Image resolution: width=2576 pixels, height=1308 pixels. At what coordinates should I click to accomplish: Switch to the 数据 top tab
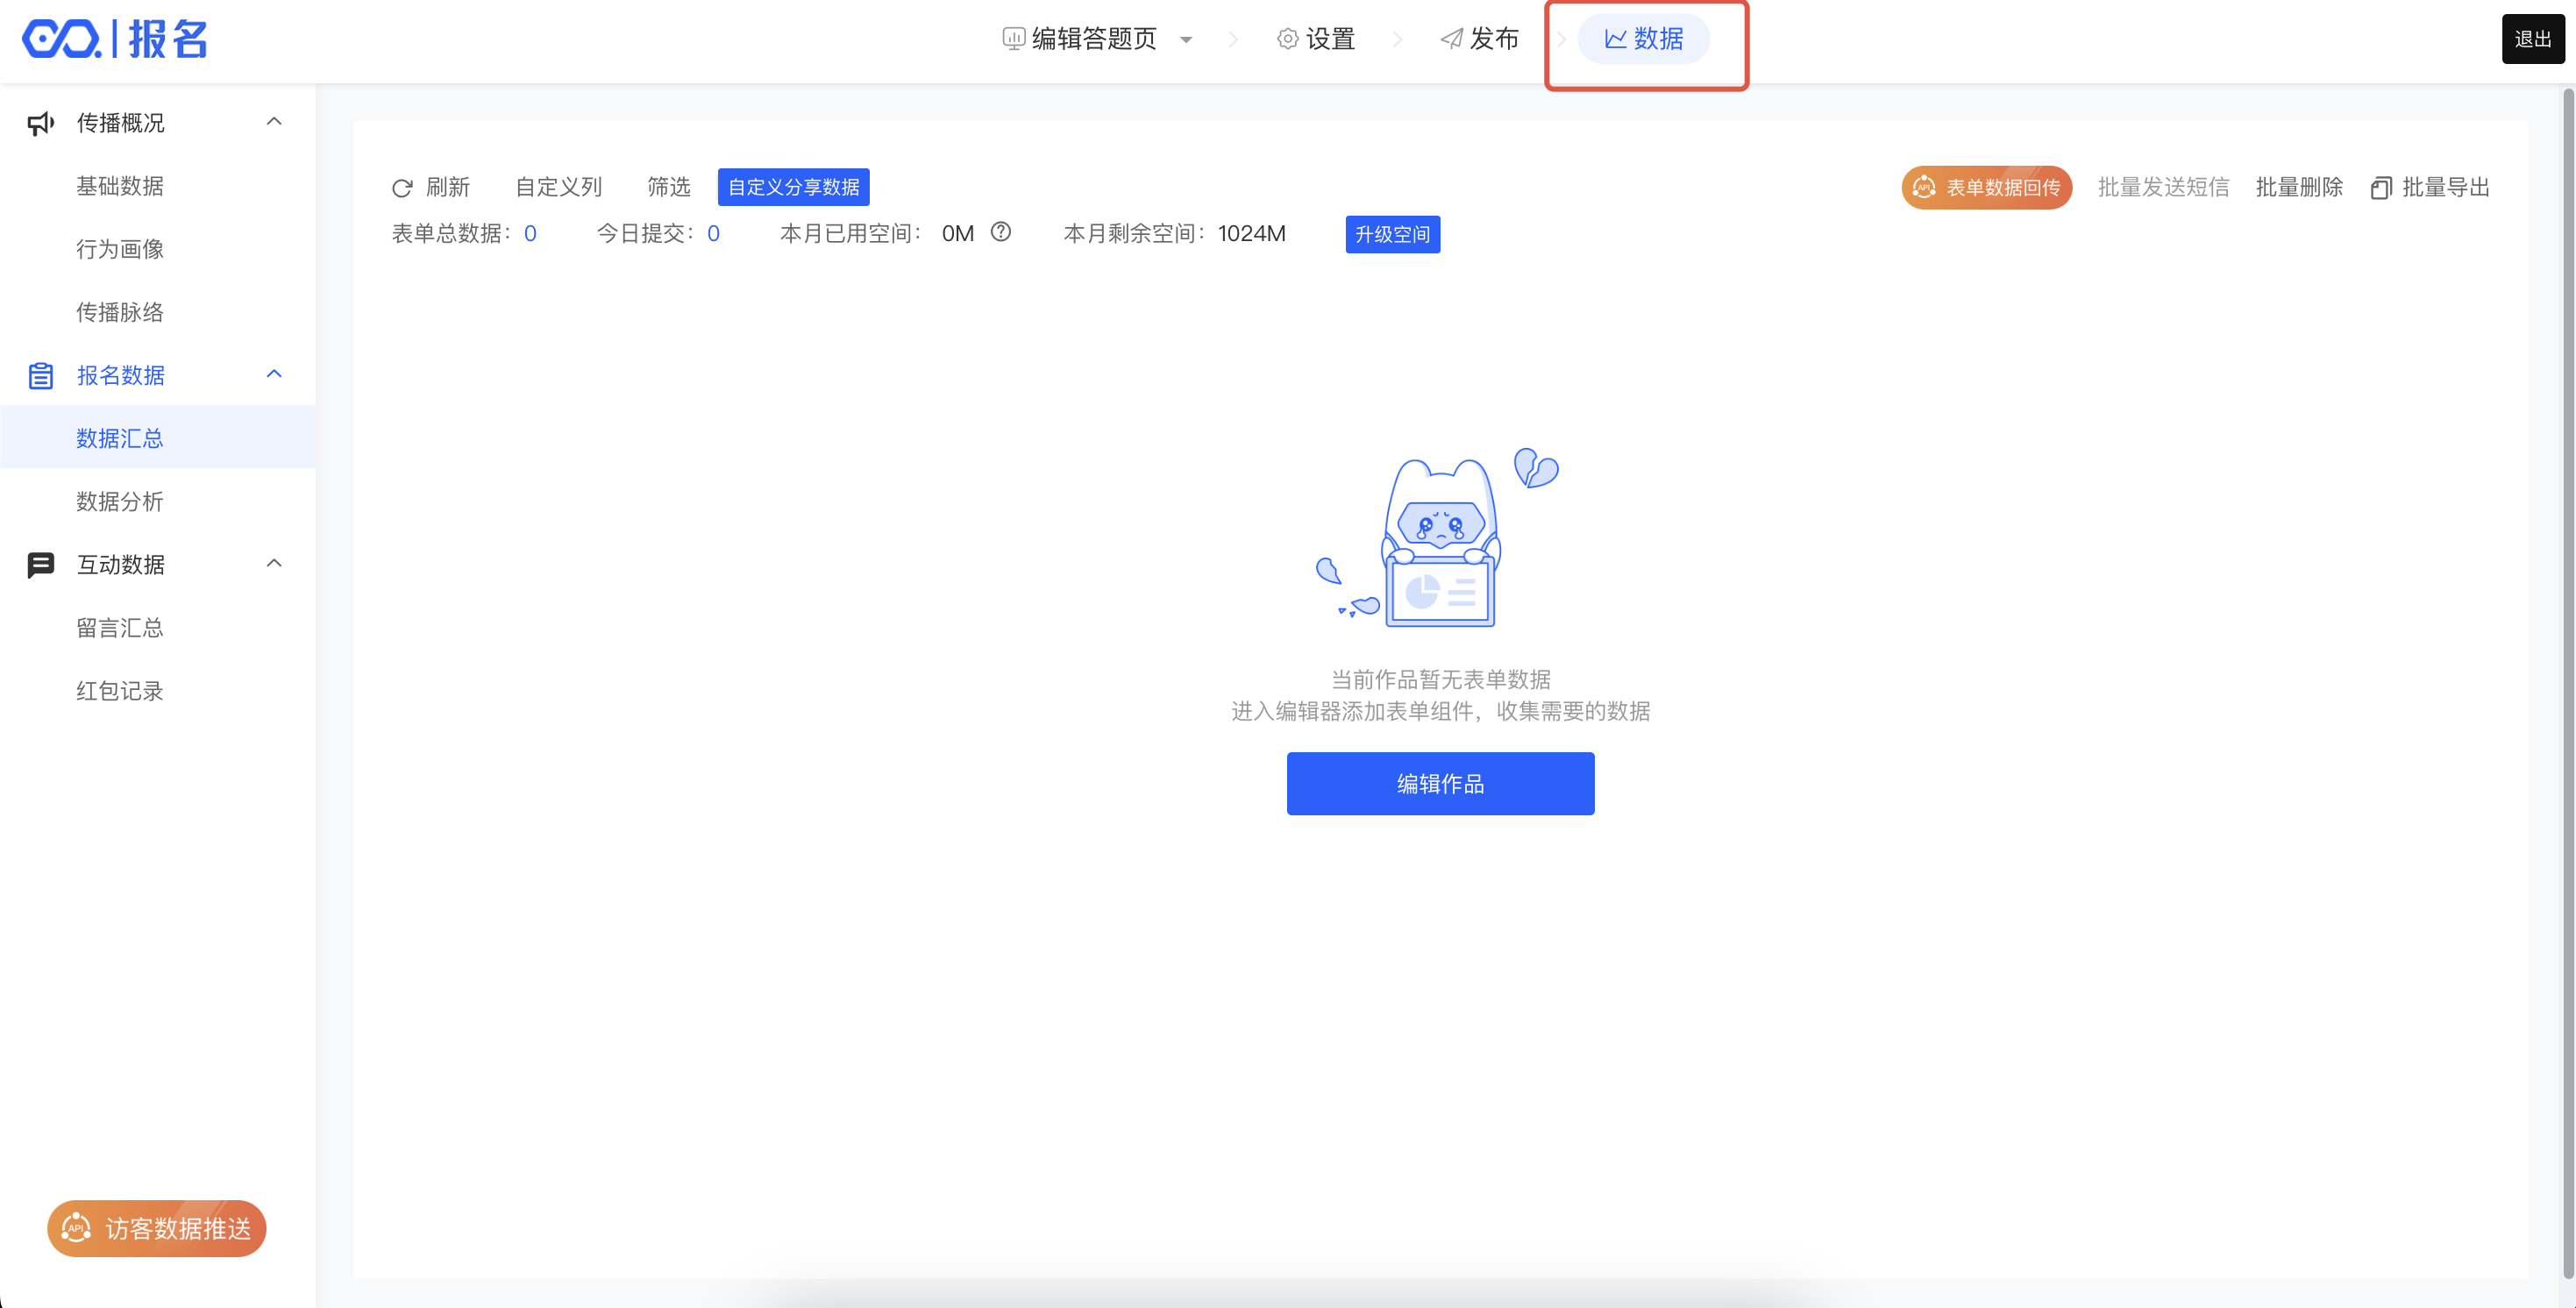[1643, 39]
